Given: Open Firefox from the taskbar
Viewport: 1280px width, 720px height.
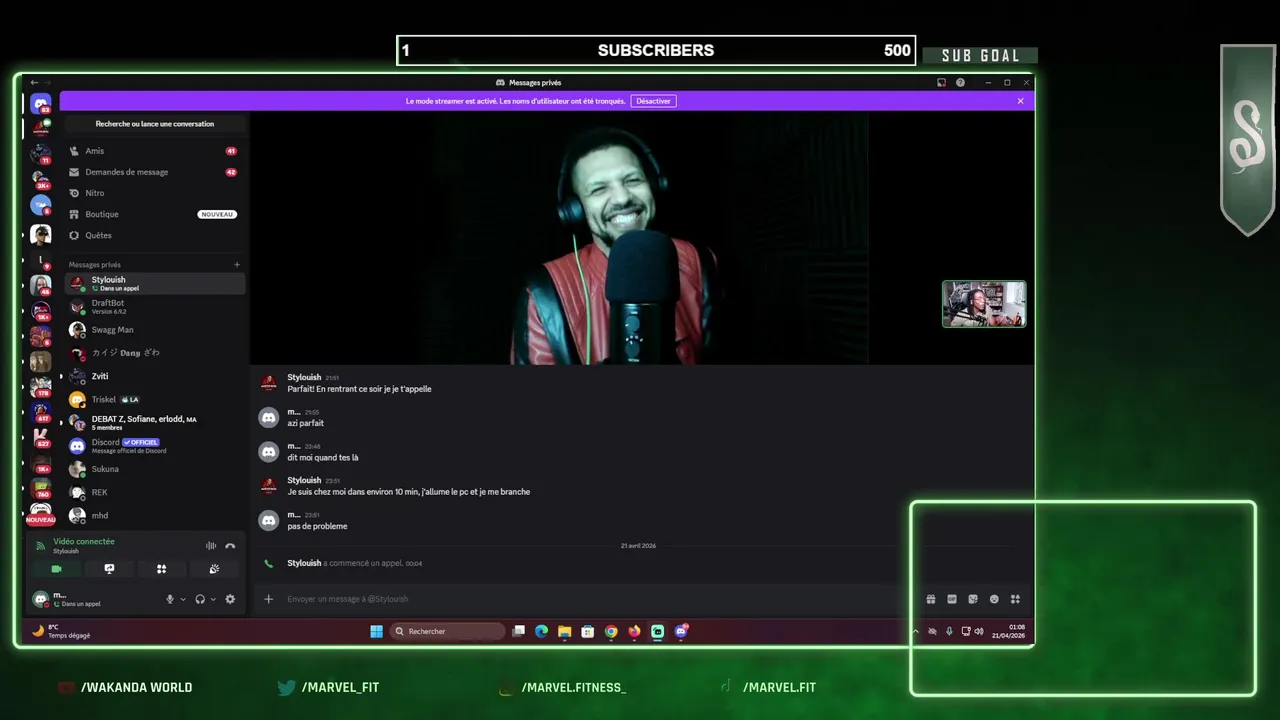Looking at the screenshot, I should (634, 631).
